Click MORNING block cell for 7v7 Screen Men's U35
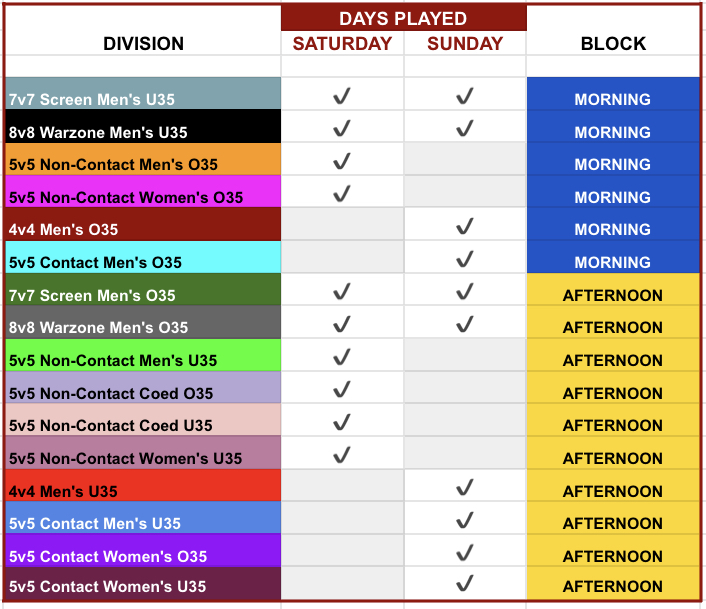 [x=613, y=98]
